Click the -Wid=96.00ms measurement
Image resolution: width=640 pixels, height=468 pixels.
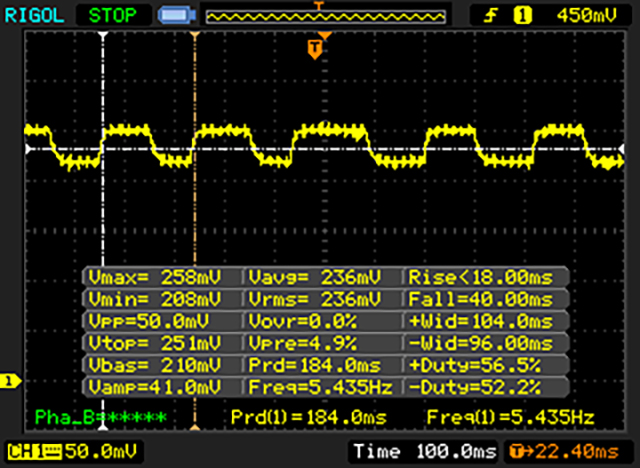(480, 343)
